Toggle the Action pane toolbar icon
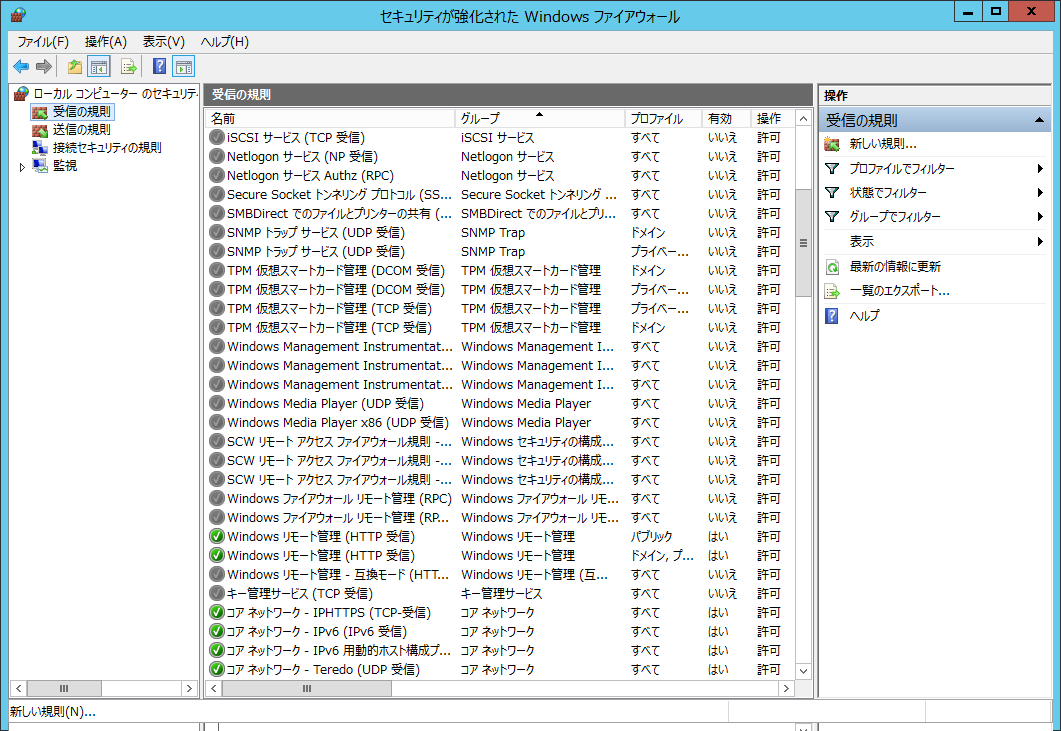Viewport: 1061px width, 731px height. click(183, 67)
